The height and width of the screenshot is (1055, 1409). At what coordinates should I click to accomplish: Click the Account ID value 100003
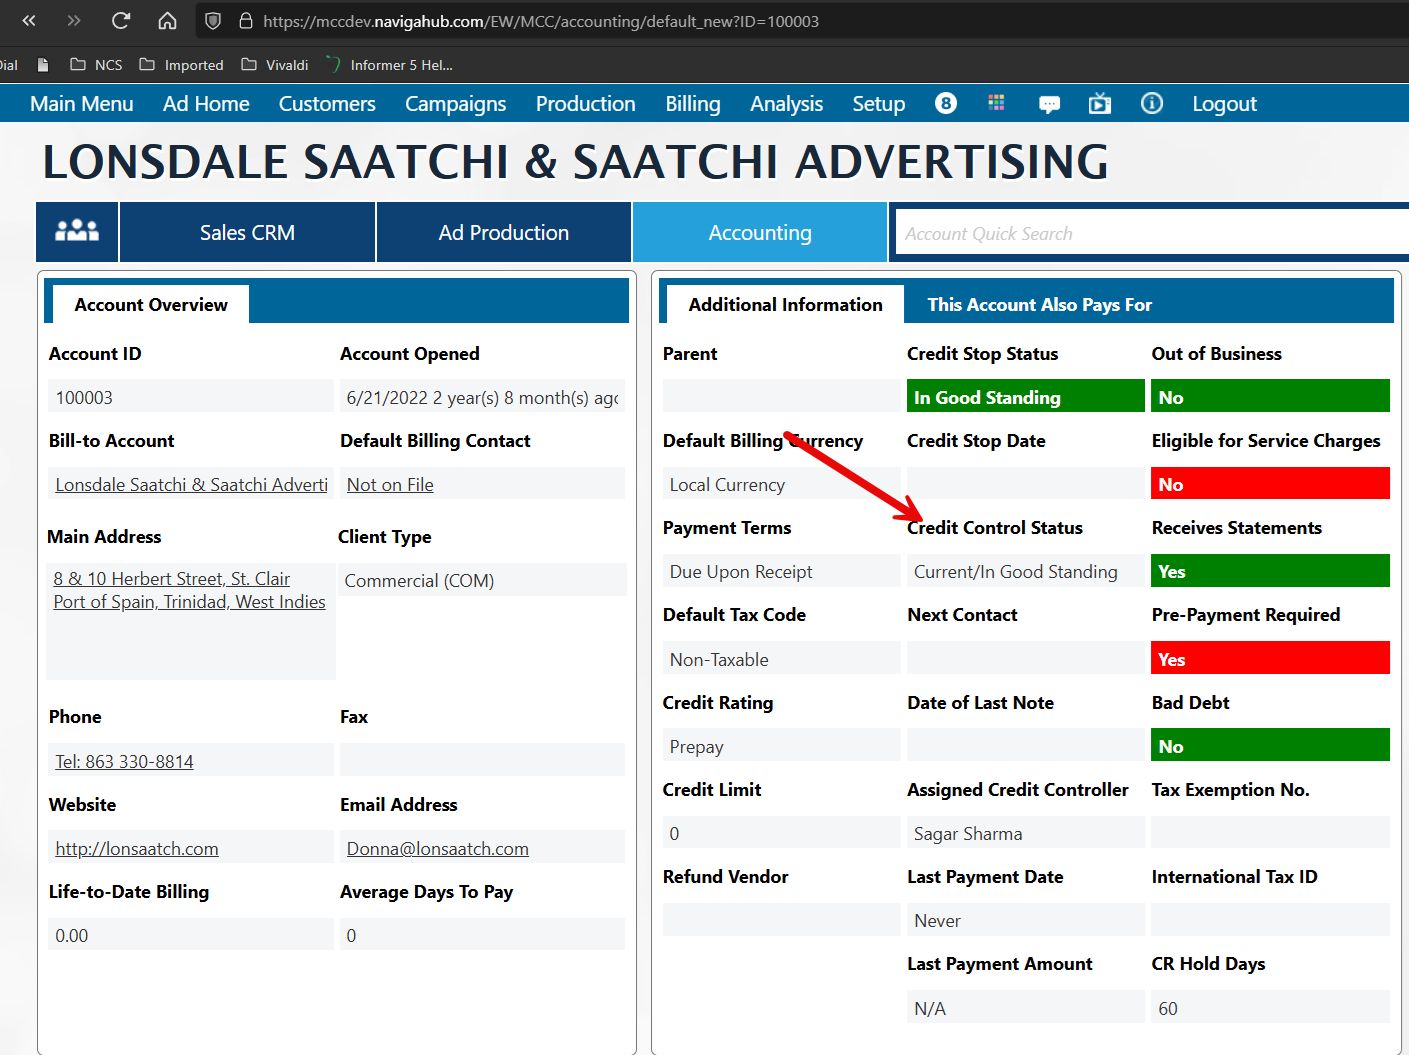(191, 397)
